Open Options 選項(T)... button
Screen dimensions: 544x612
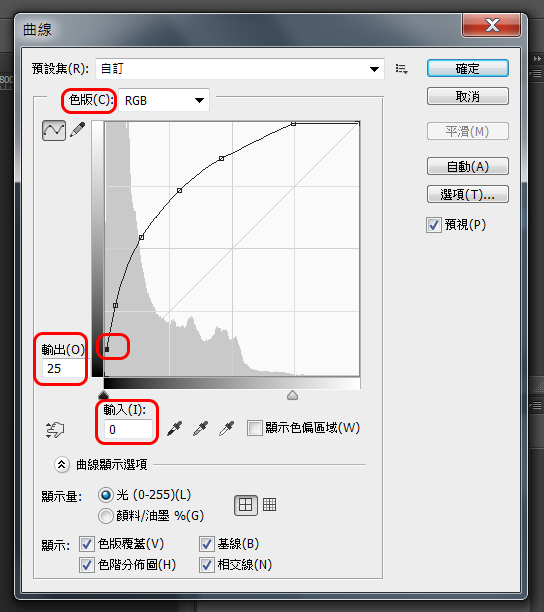click(x=468, y=194)
